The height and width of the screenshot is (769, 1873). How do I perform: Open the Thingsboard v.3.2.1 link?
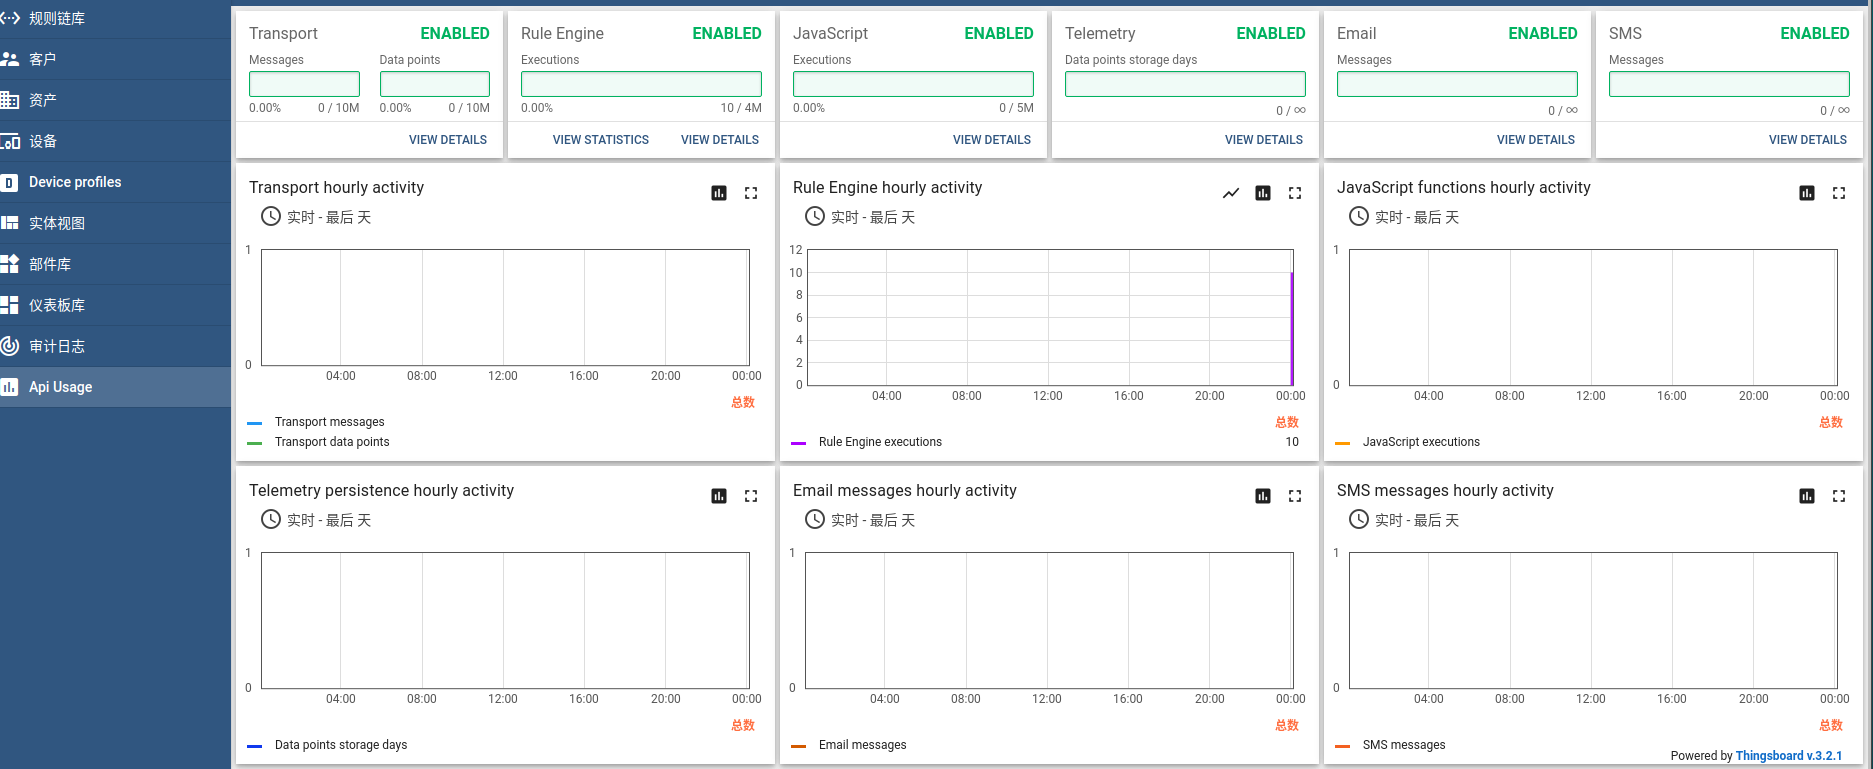point(1789,756)
